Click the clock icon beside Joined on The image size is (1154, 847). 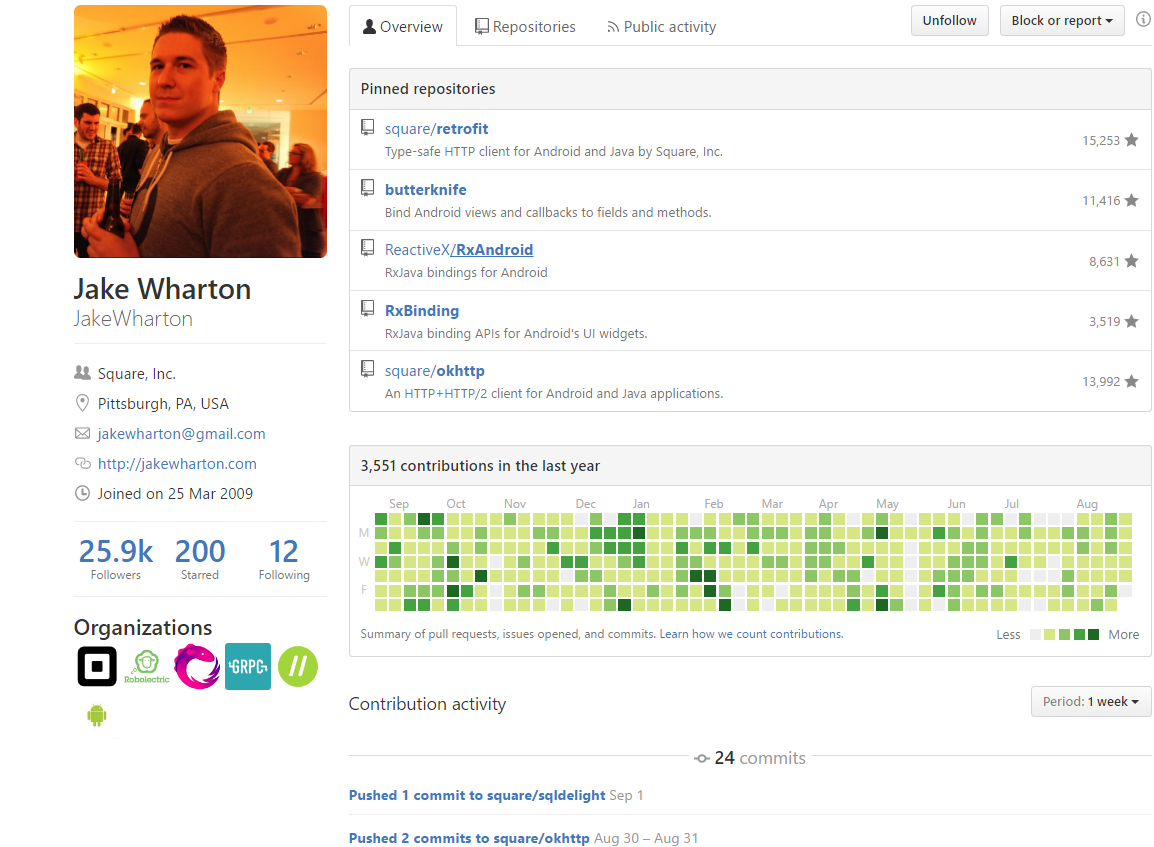click(x=82, y=493)
